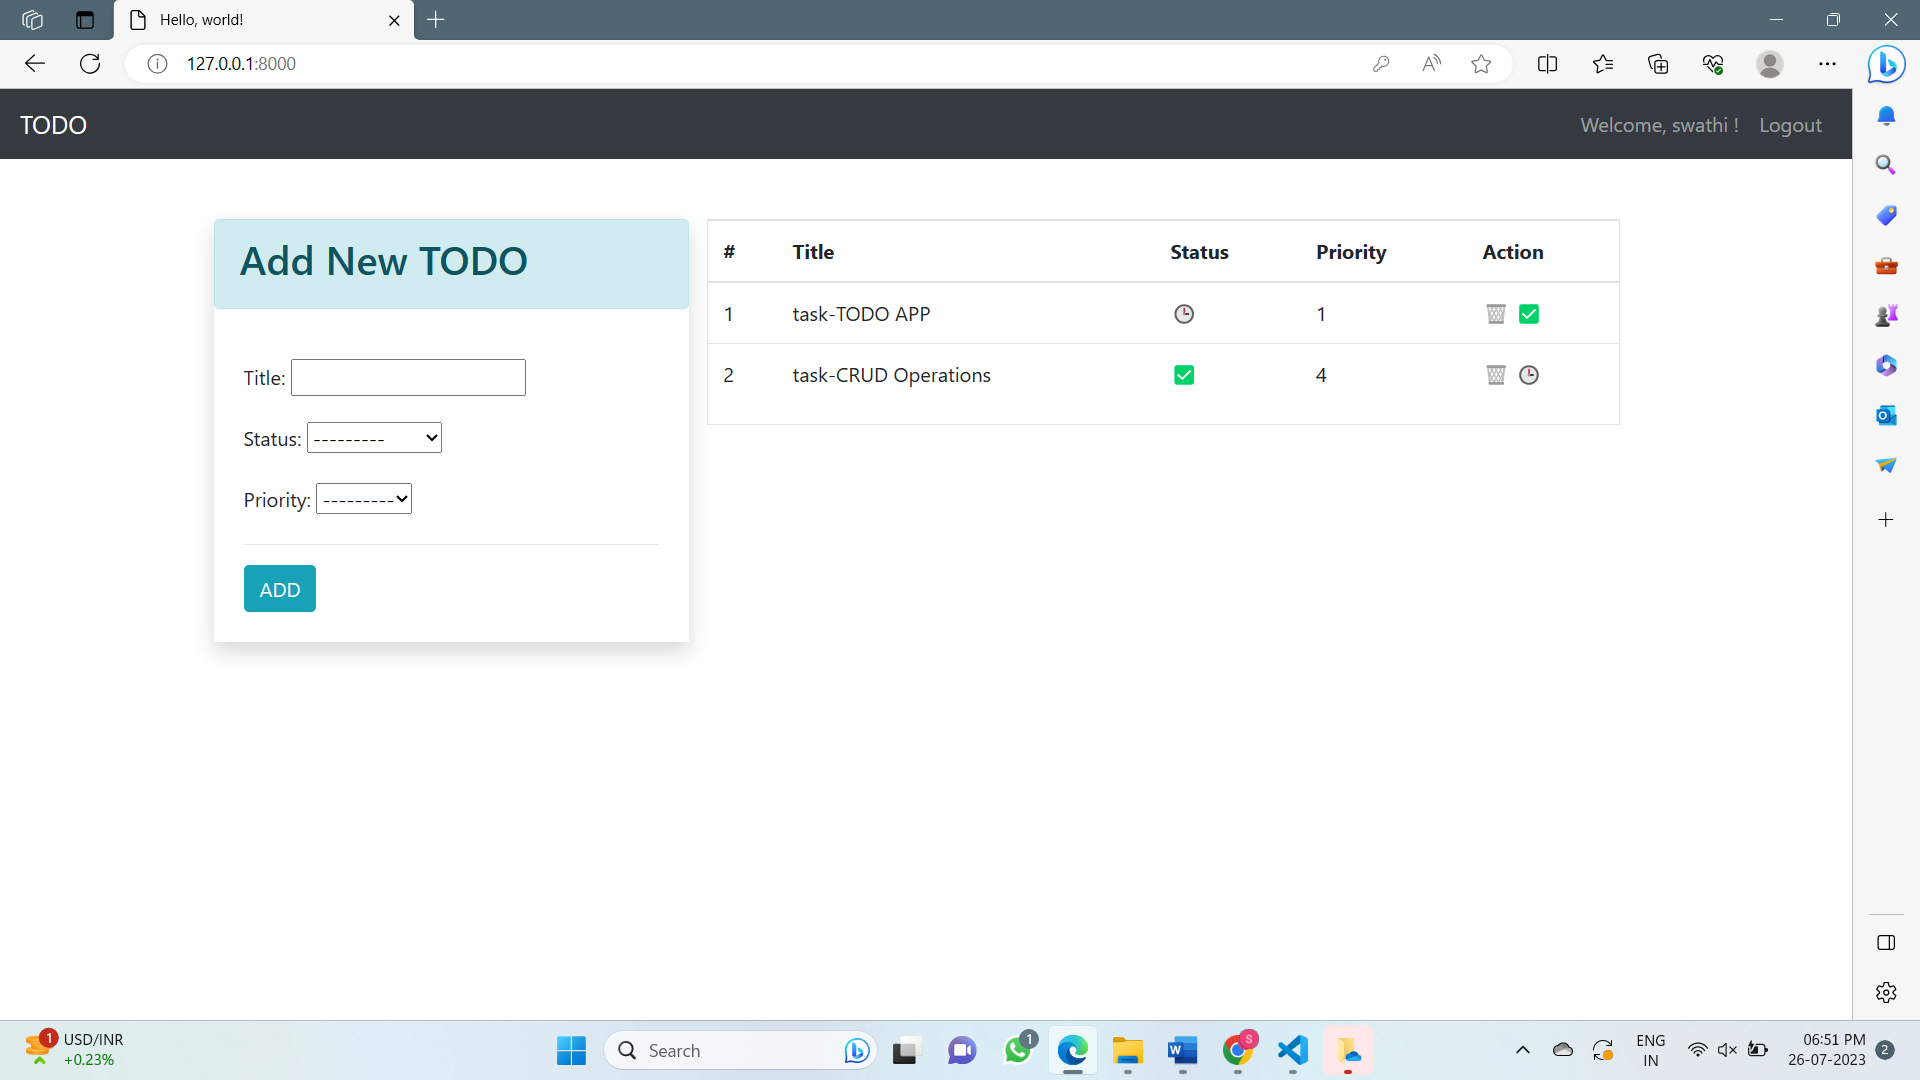This screenshot has height=1080, width=1920.
Task: Select the Hello, world! browser tab
Action: pyautogui.click(x=250, y=20)
